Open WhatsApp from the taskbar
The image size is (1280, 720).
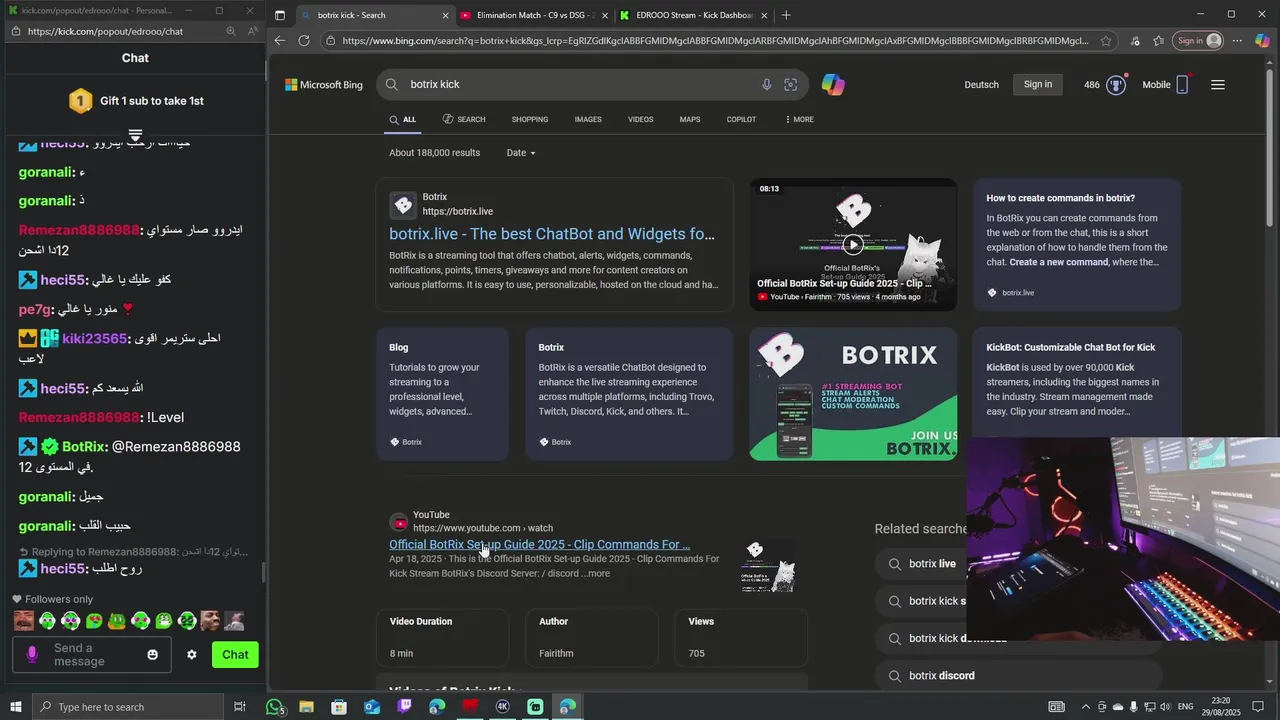(x=275, y=707)
